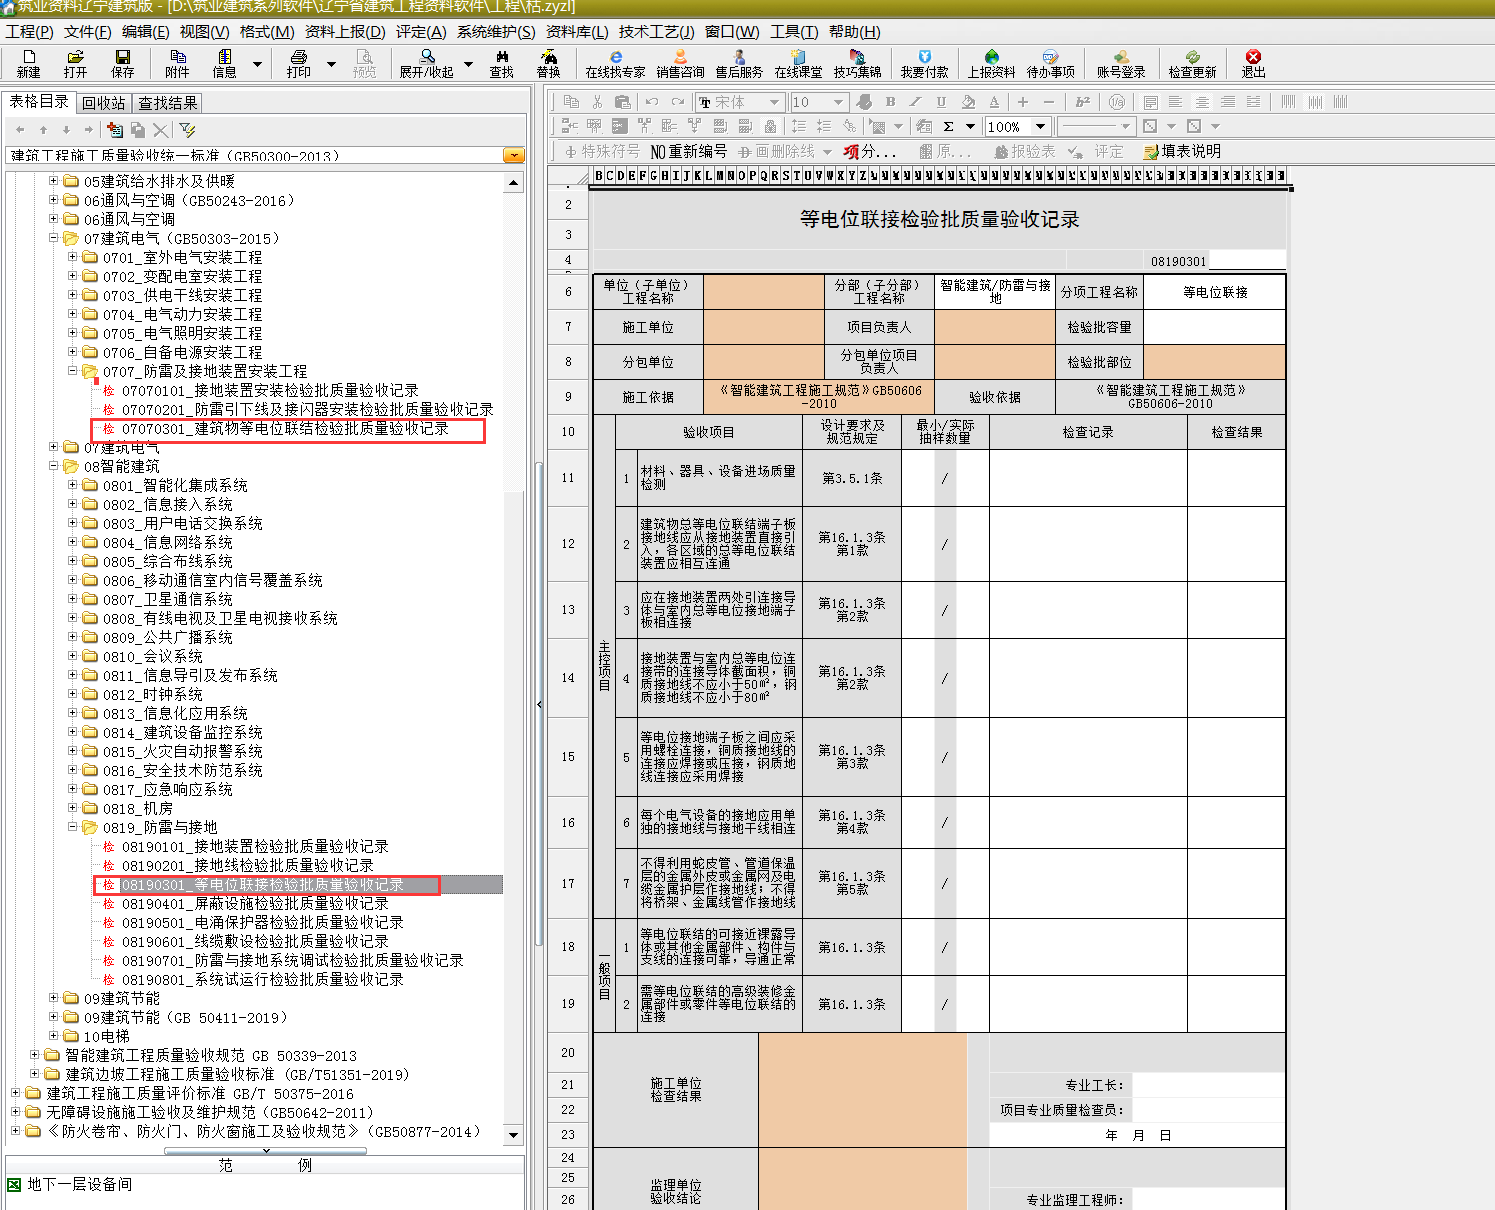Screen dimensions: 1495x1210
Task: Expand the 10电梯 folder node
Action: point(54,1036)
